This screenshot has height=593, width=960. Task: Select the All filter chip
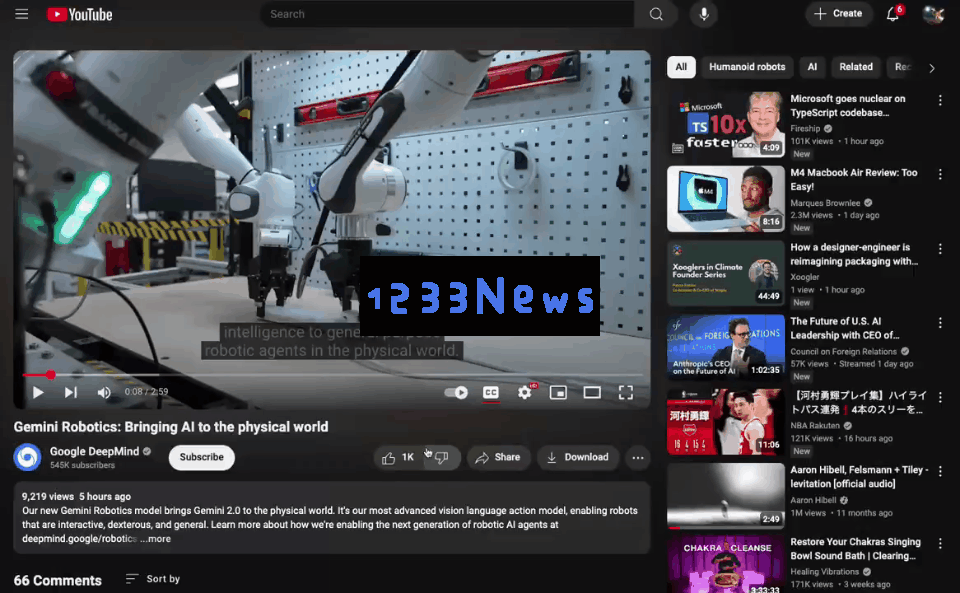pyautogui.click(x=681, y=67)
